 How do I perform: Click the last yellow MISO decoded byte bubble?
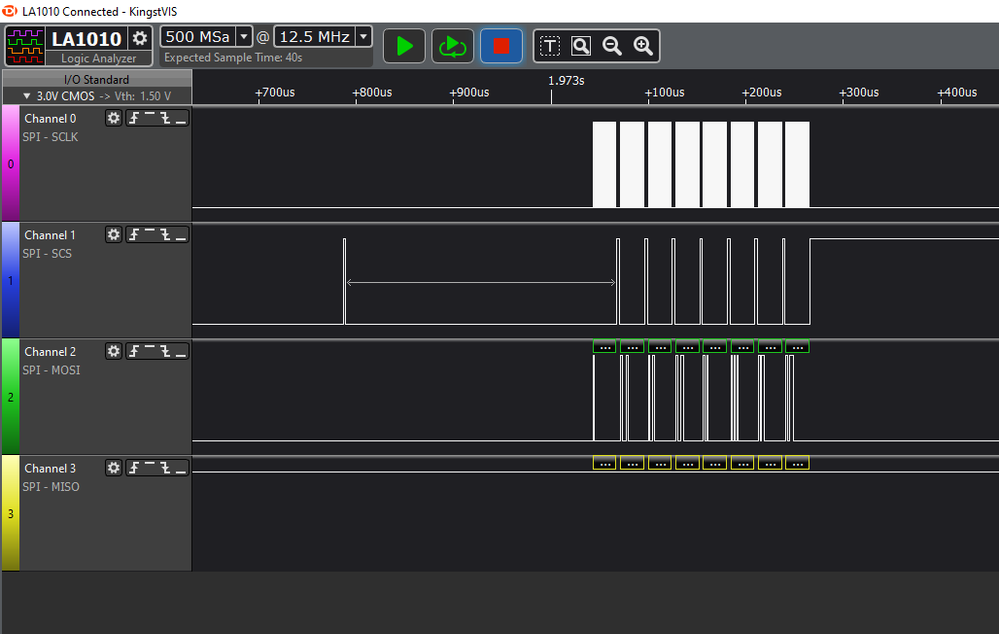click(x=798, y=463)
